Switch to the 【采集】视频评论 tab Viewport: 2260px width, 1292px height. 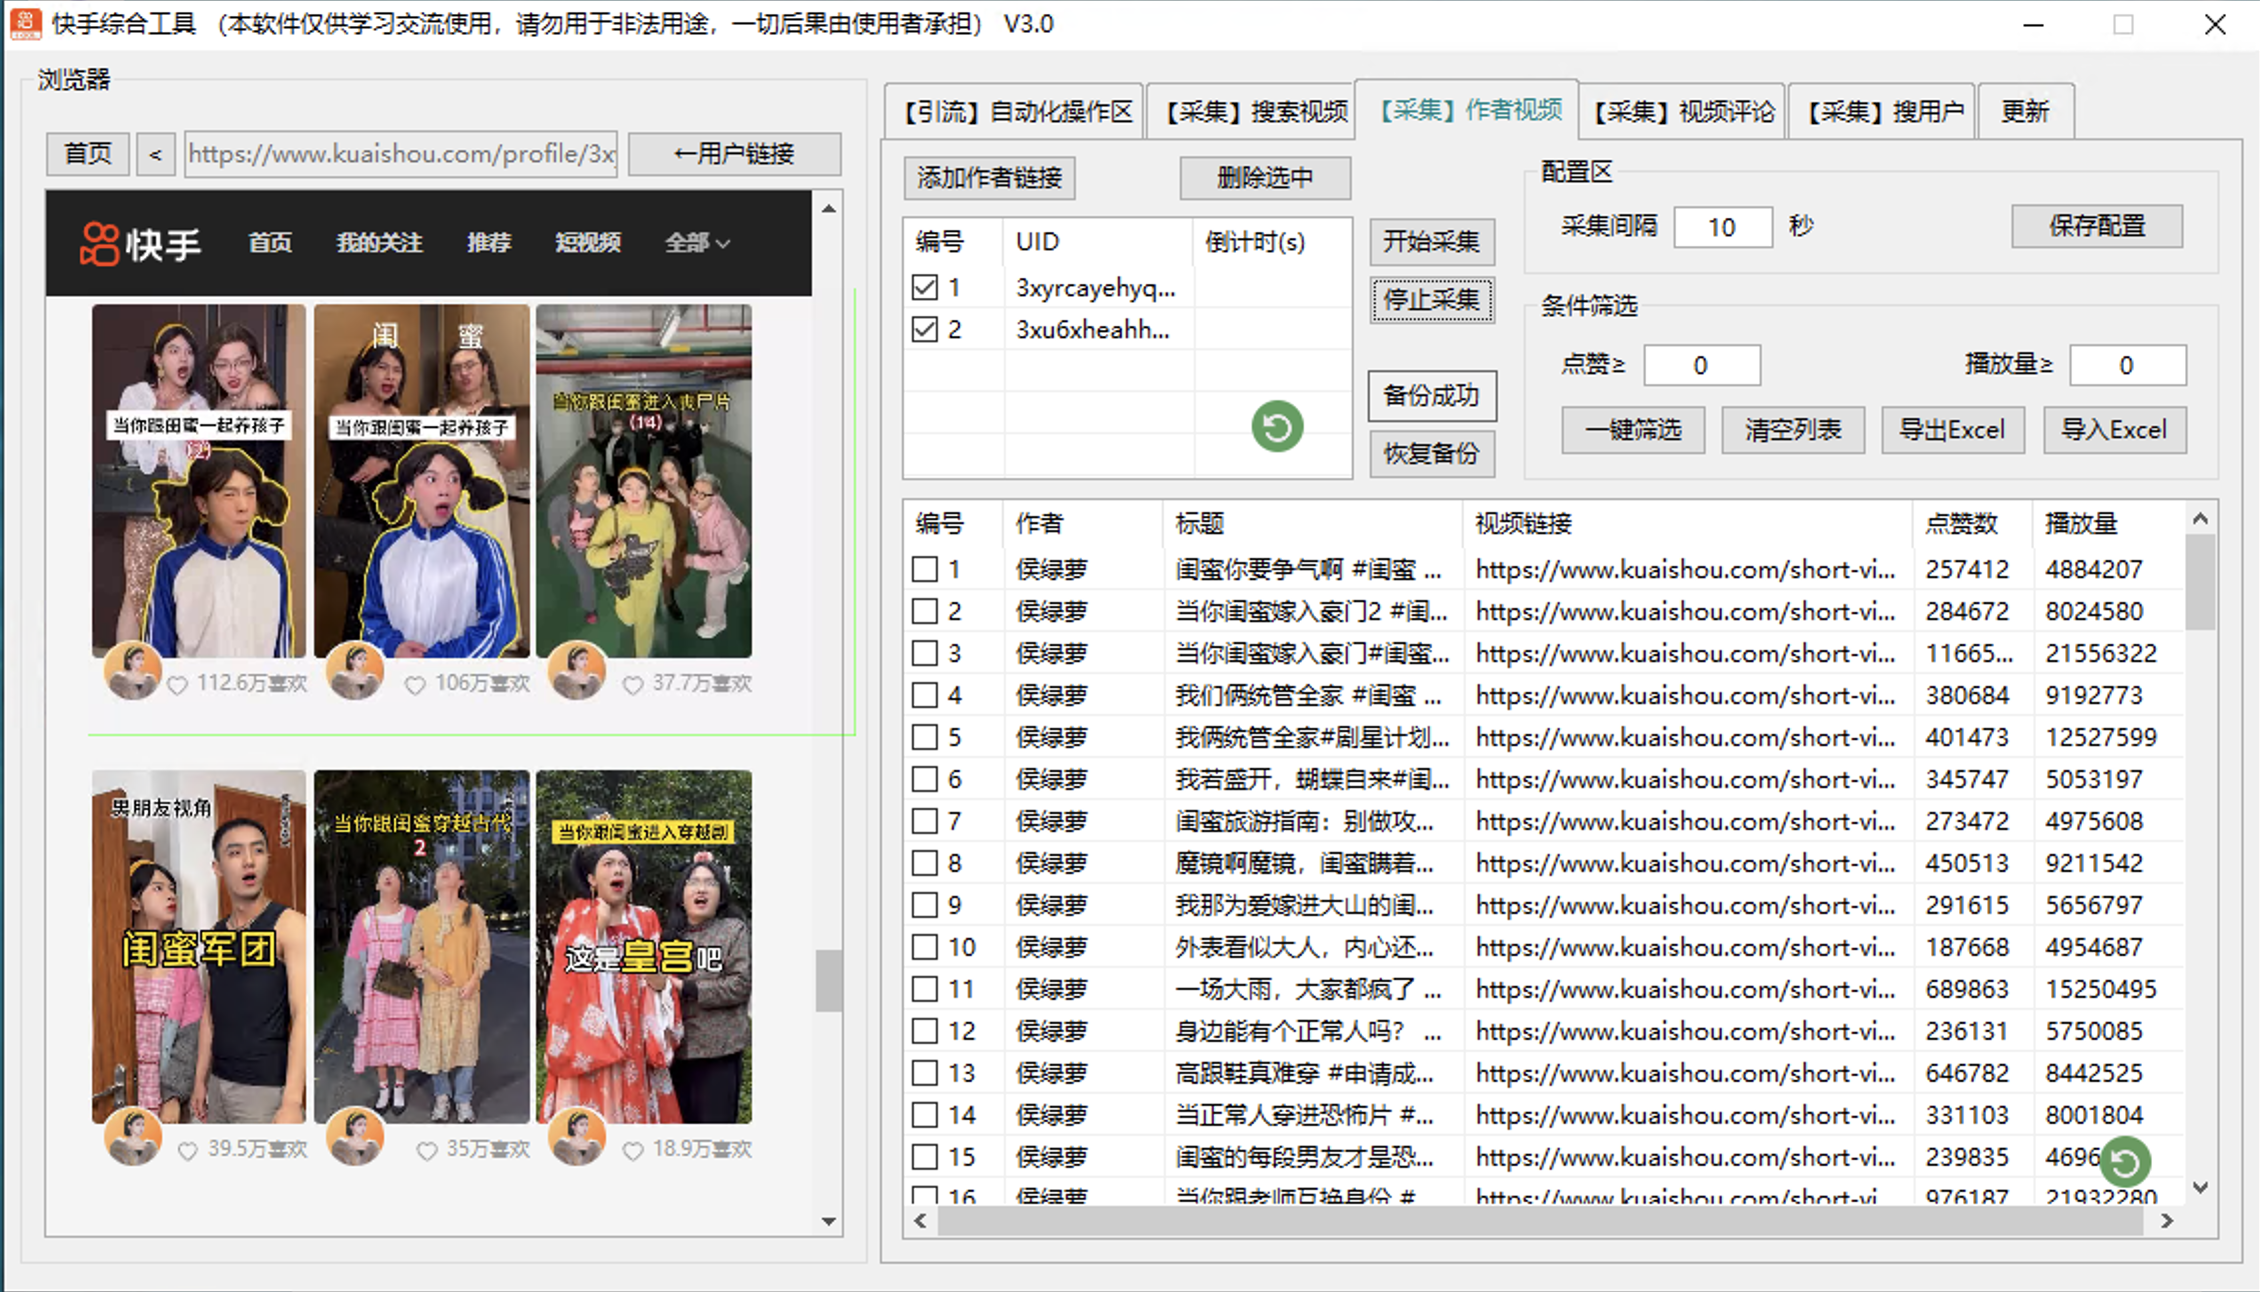click(x=1683, y=111)
